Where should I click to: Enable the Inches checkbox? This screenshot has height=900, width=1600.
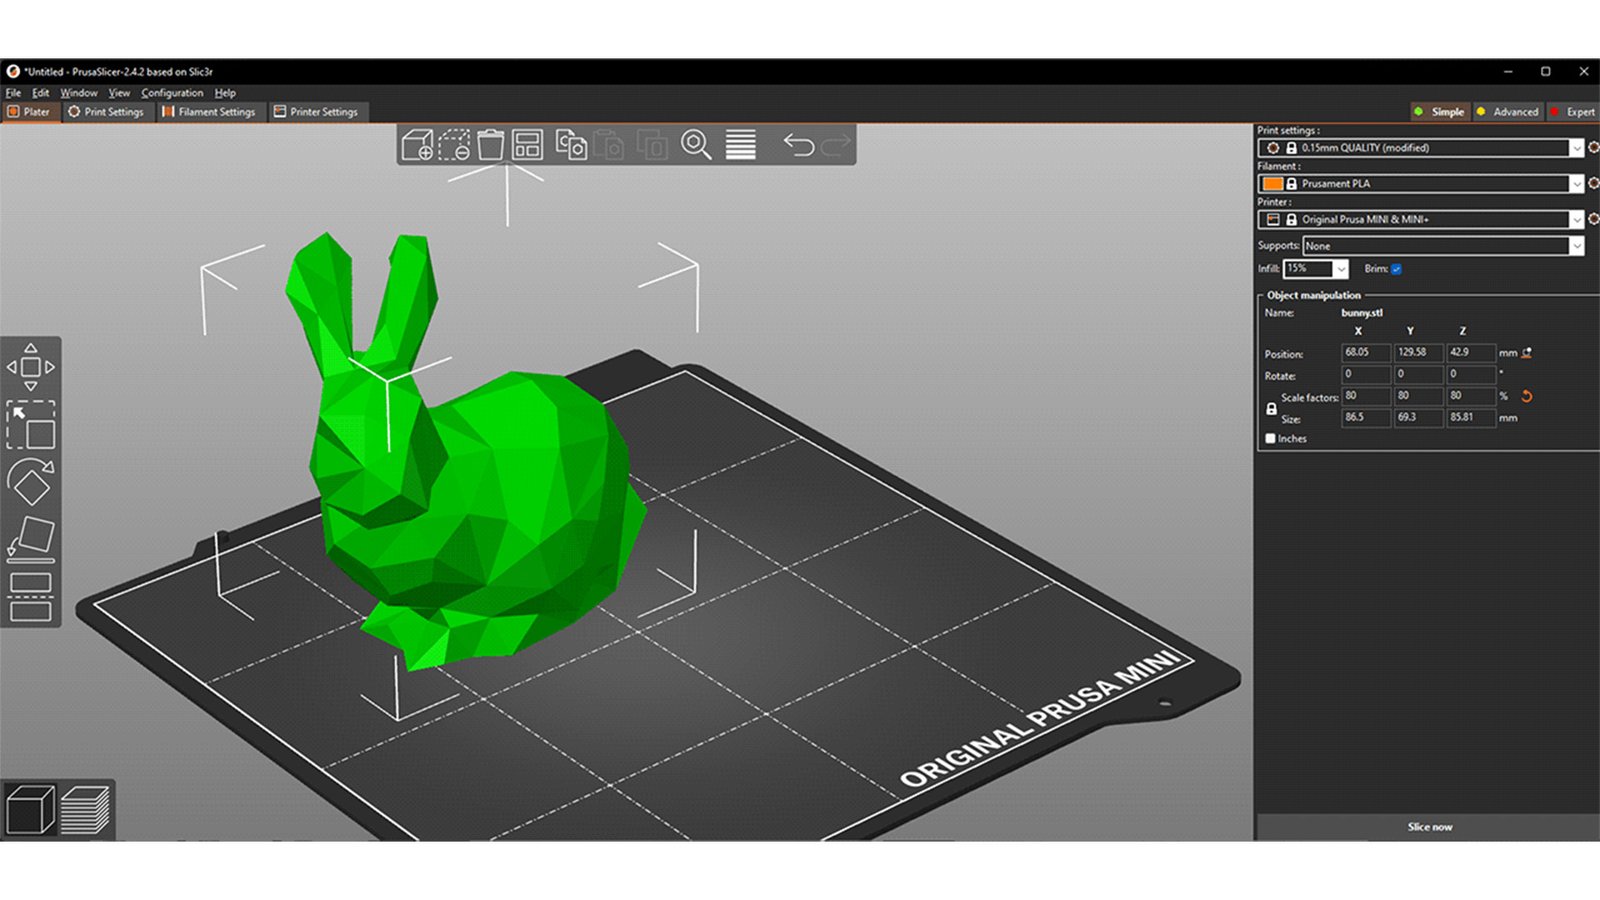point(1270,438)
